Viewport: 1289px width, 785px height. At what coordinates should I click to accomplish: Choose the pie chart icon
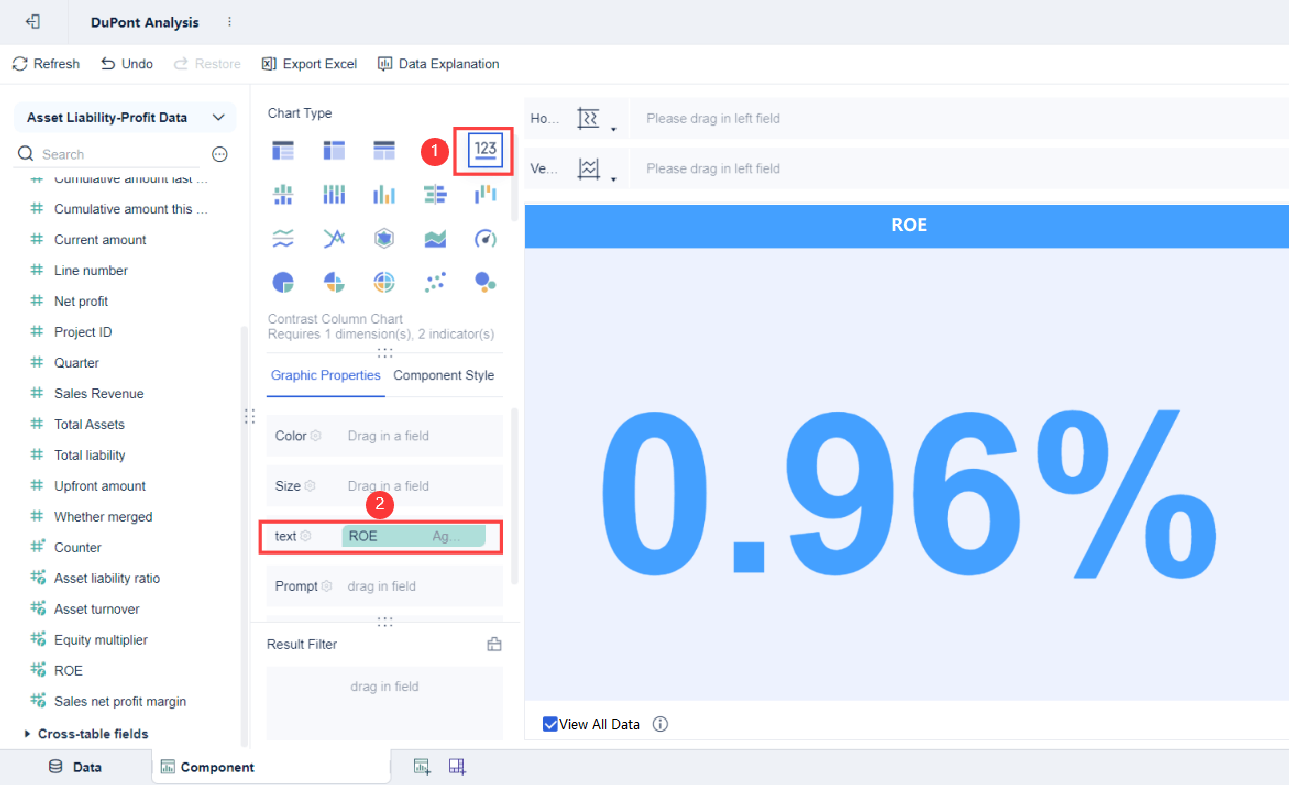click(284, 282)
